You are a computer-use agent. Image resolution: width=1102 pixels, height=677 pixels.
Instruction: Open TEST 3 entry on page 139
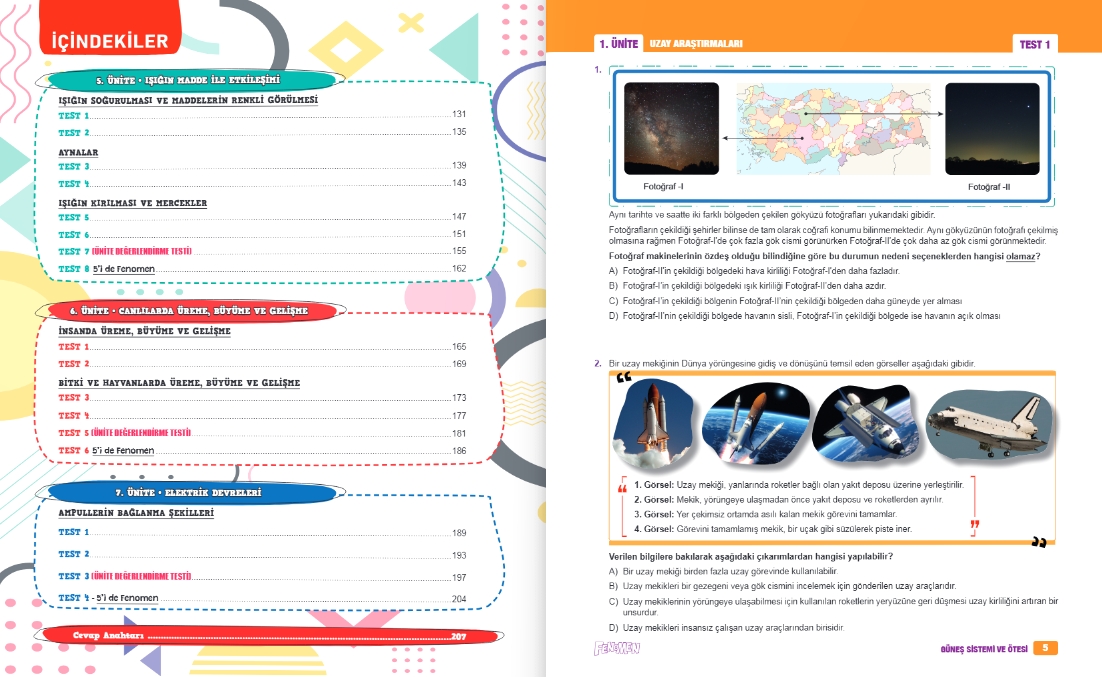pyautogui.click(x=262, y=166)
